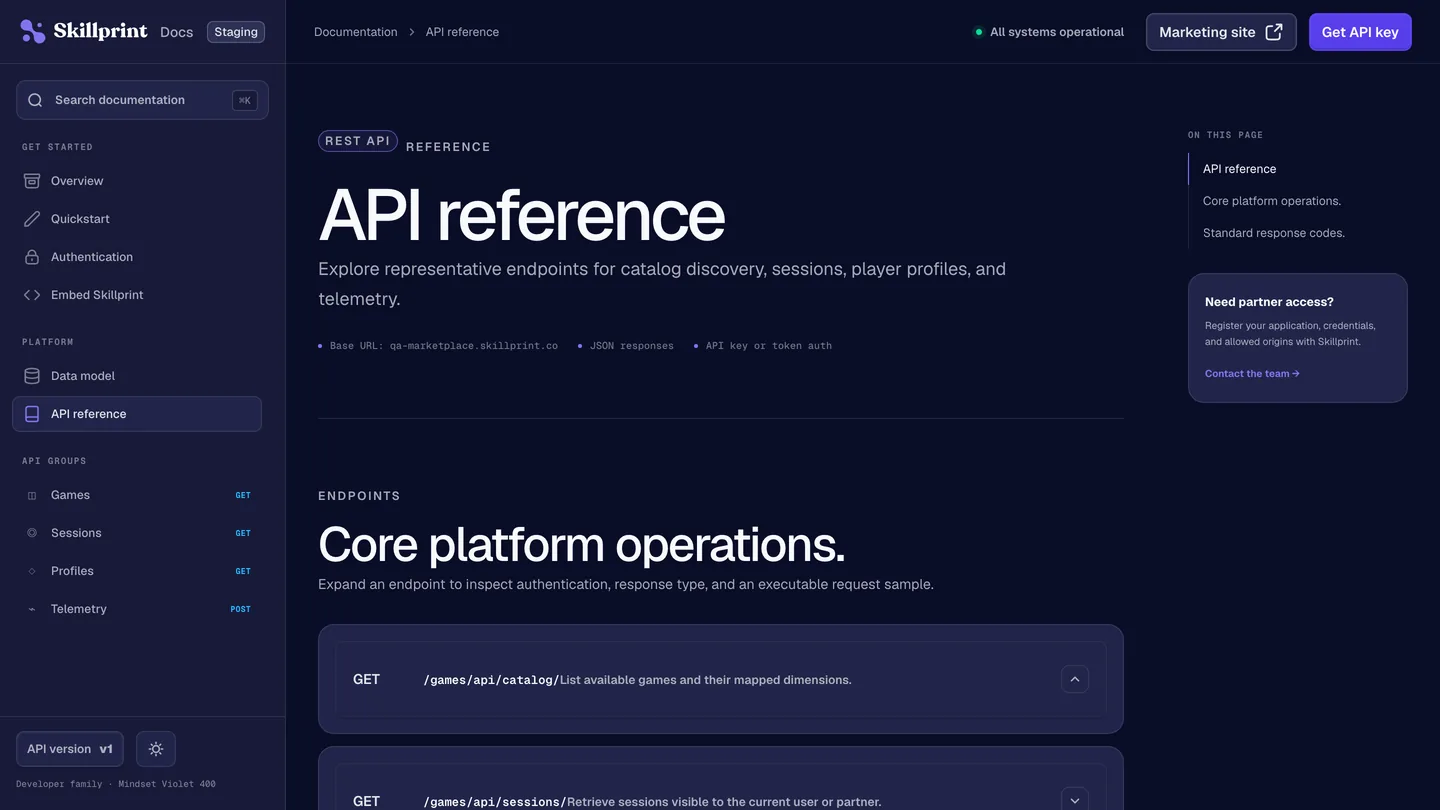The height and width of the screenshot is (810, 1440).
Task: Open the Overview sidebar page
Action: [137, 181]
